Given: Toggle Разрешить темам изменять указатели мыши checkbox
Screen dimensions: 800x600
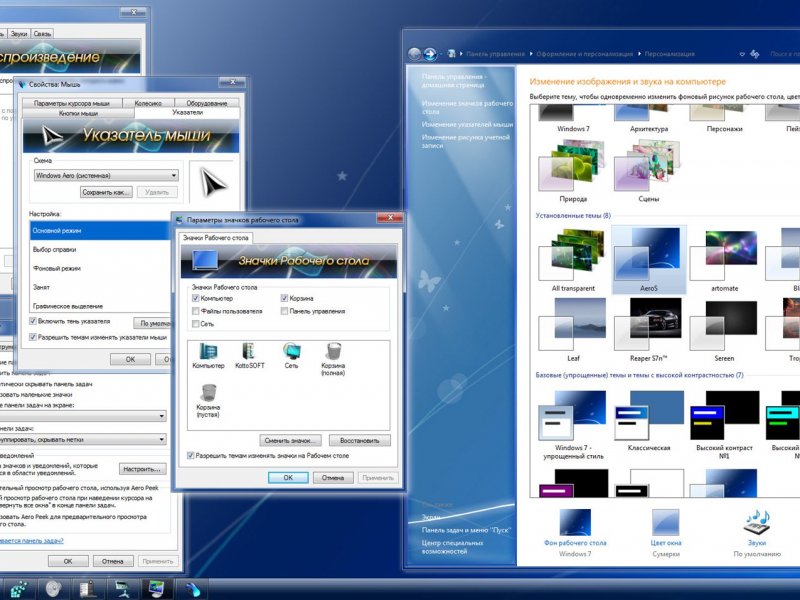Looking at the screenshot, I should pos(33,337).
